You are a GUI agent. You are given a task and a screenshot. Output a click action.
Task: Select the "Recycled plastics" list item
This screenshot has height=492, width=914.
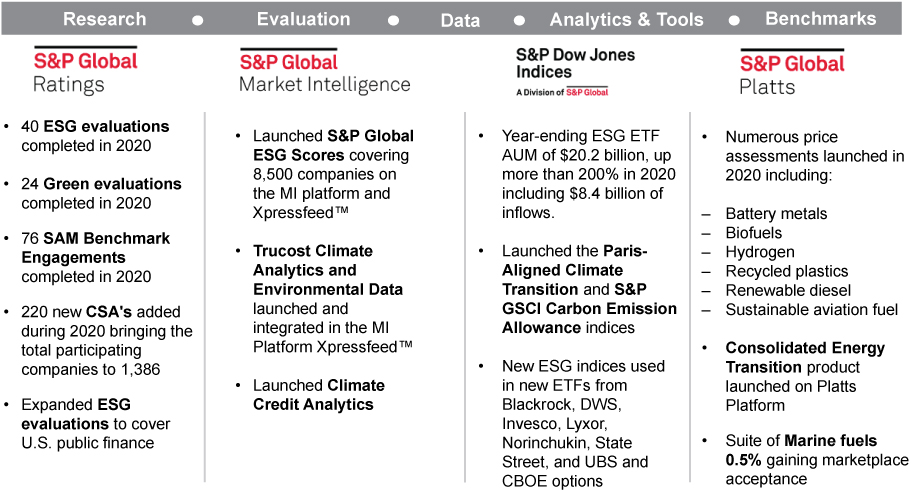786,271
